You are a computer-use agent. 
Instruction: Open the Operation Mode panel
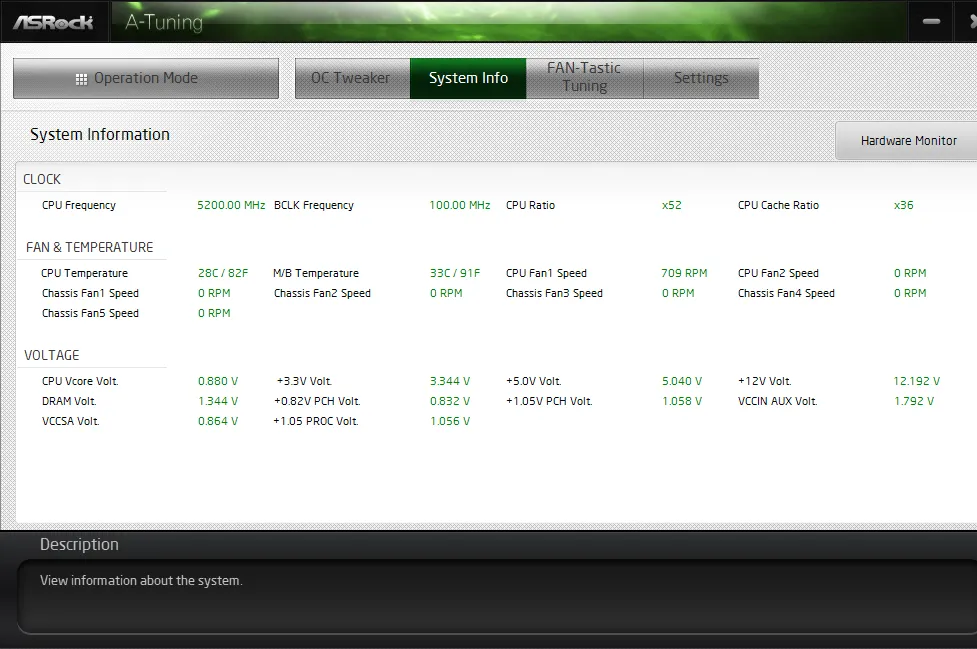[146, 78]
